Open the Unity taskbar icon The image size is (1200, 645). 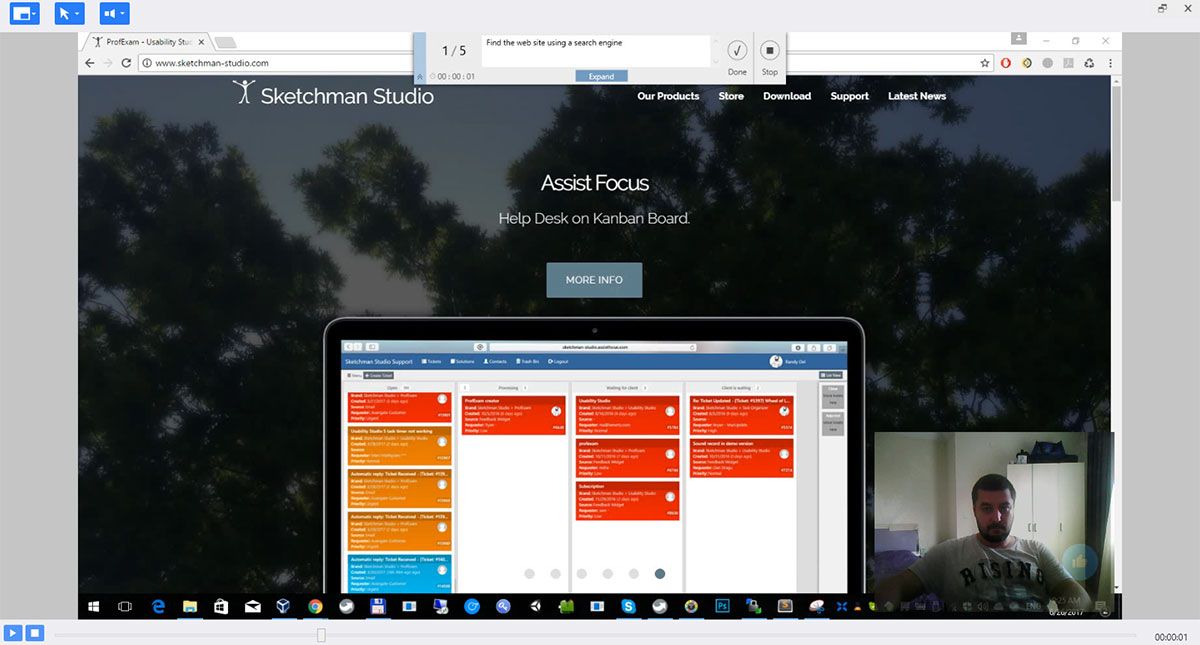[x=535, y=606]
